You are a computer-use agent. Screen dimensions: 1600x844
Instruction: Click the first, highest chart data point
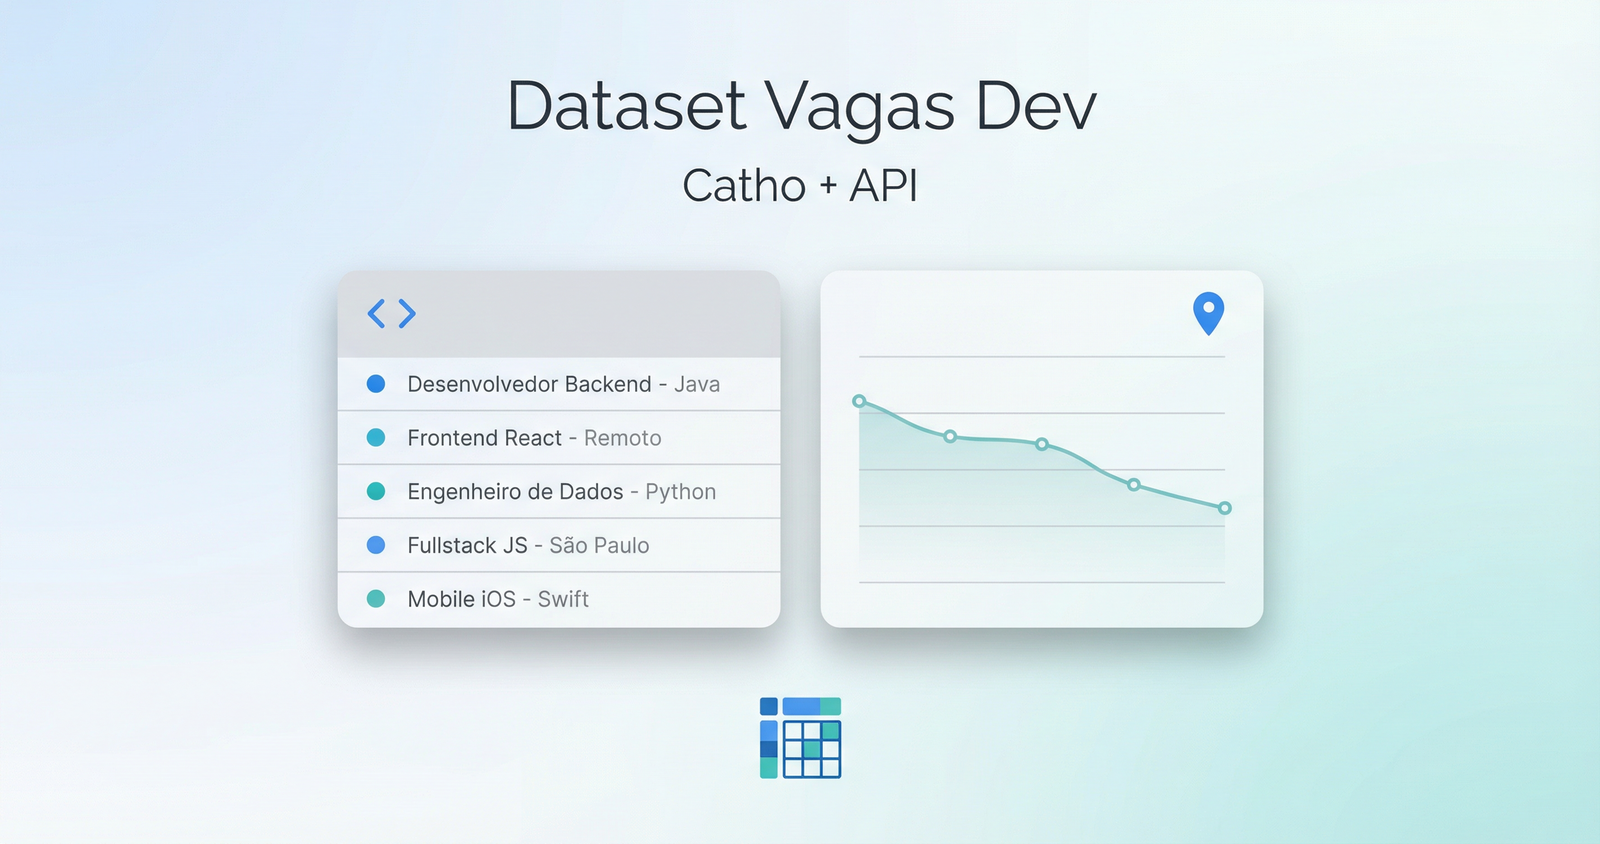click(859, 401)
